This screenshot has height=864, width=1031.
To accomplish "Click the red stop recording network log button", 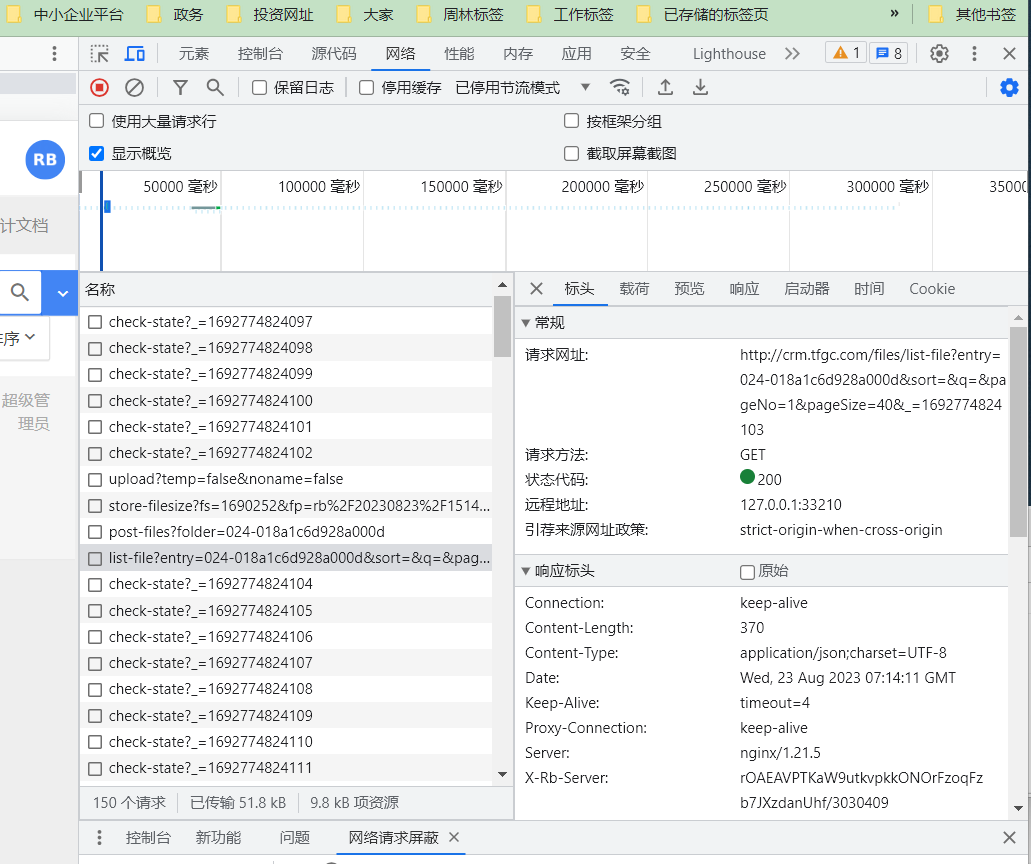I will [x=99, y=87].
